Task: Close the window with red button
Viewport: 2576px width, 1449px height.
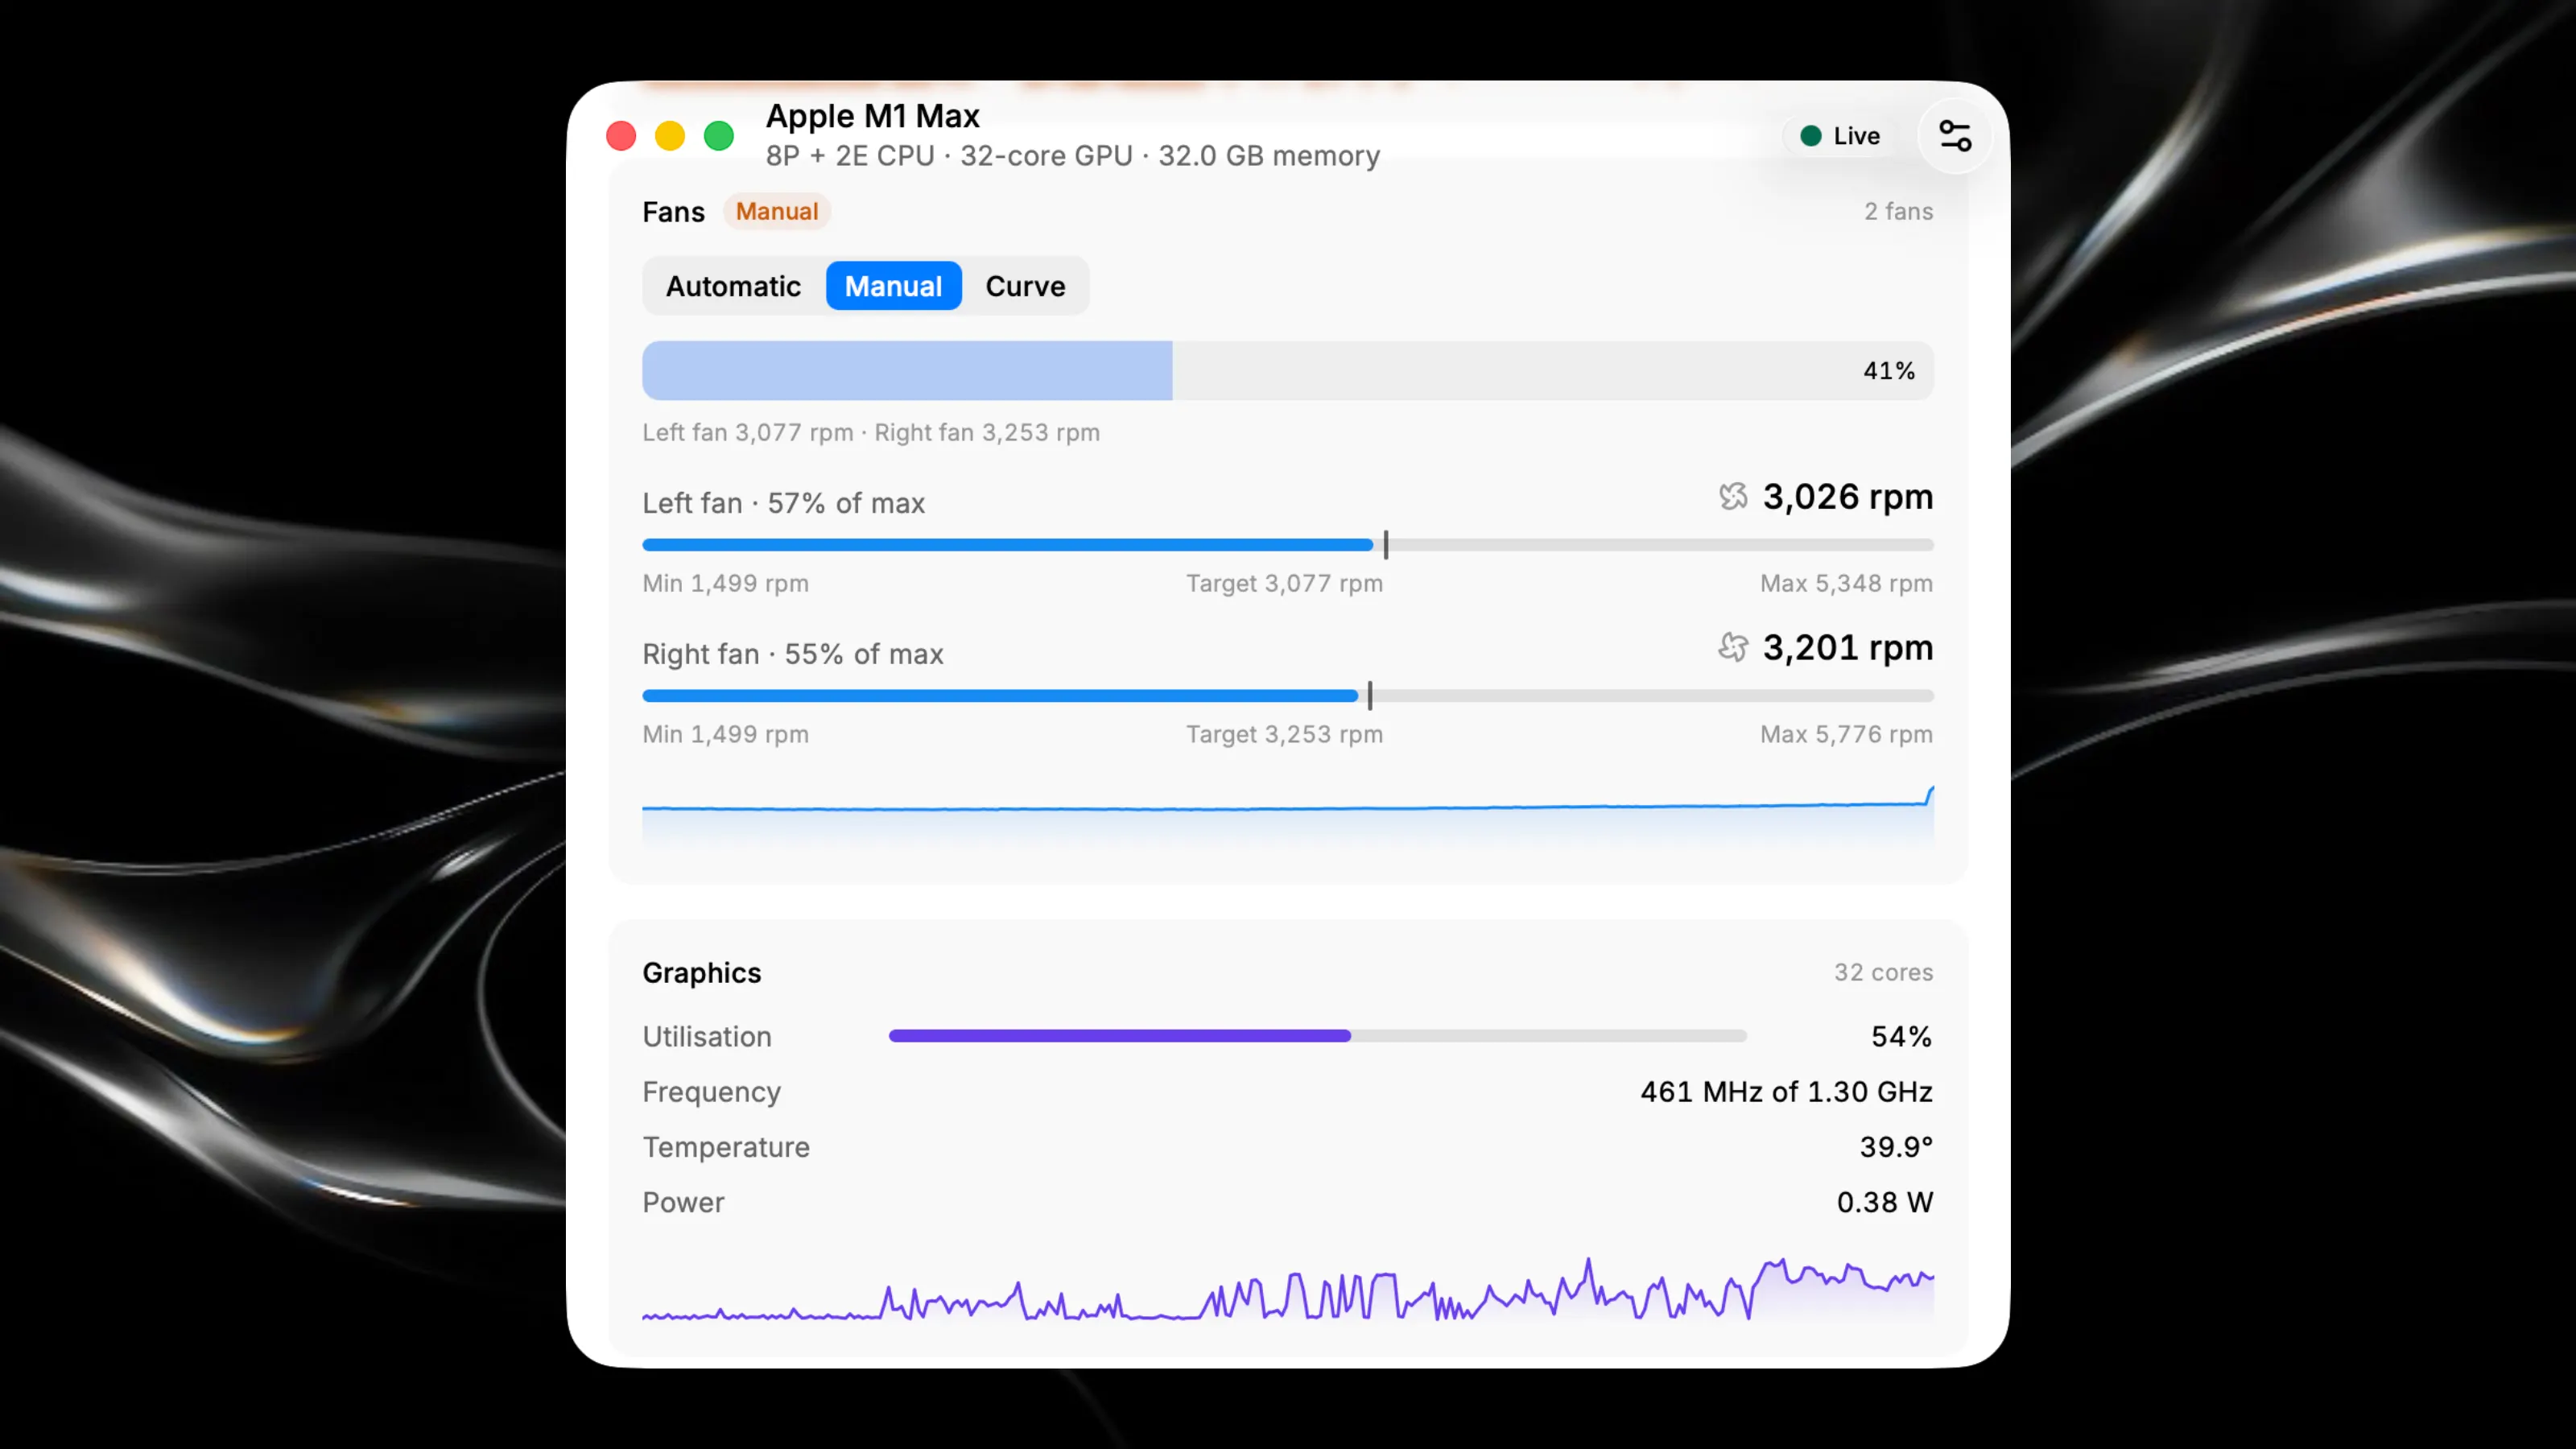Action: [621, 136]
